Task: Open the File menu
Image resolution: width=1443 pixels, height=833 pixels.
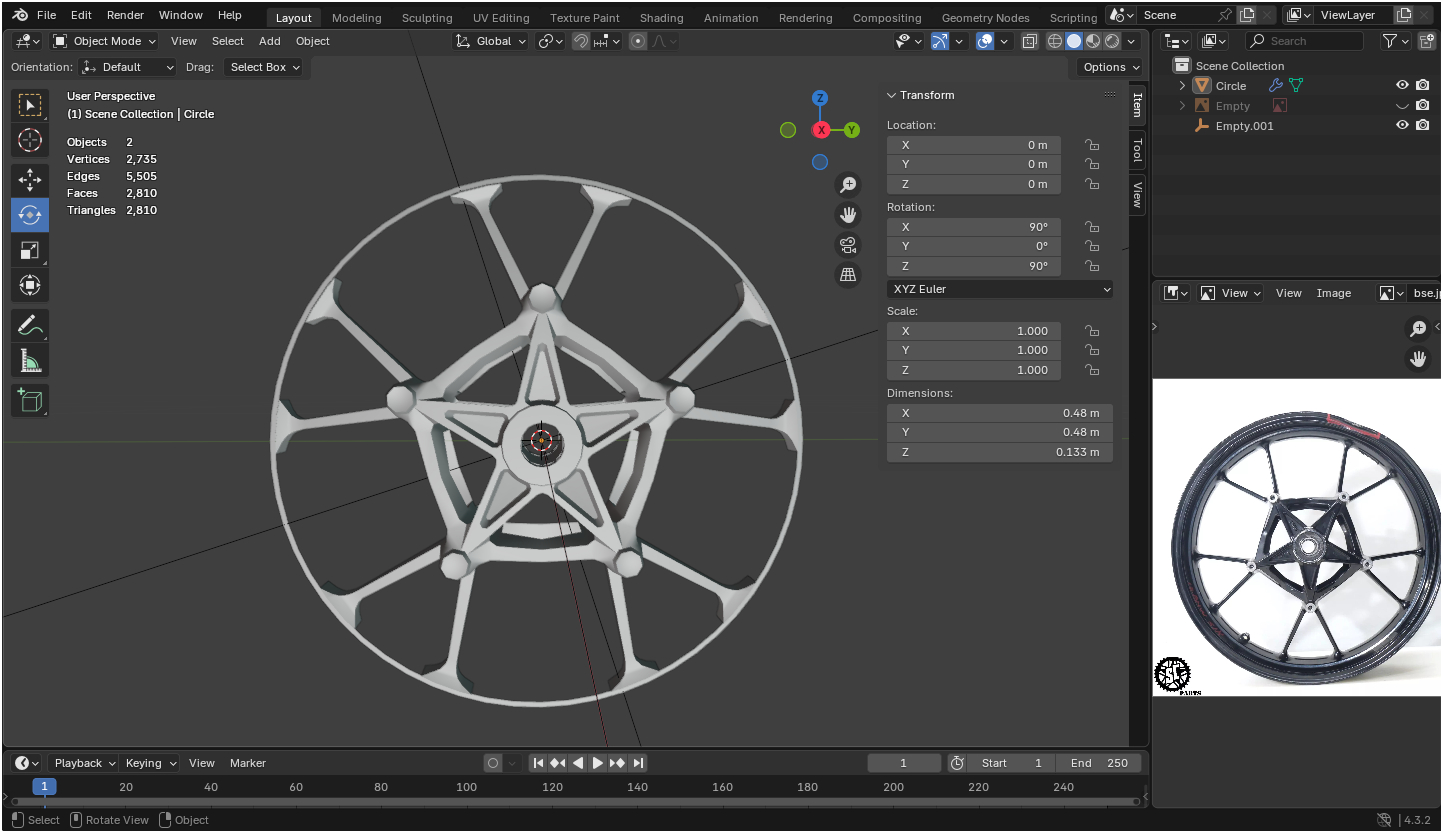Action: click(47, 15)
